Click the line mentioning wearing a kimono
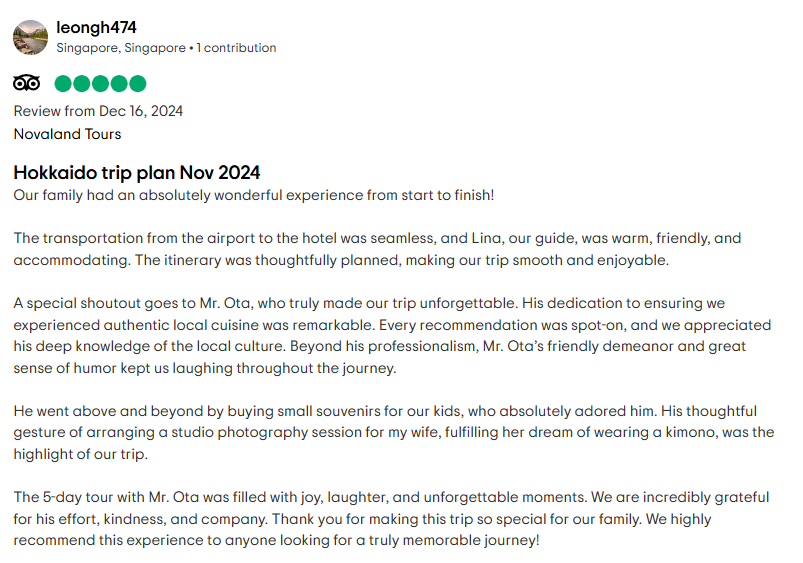 pos(394,432)
